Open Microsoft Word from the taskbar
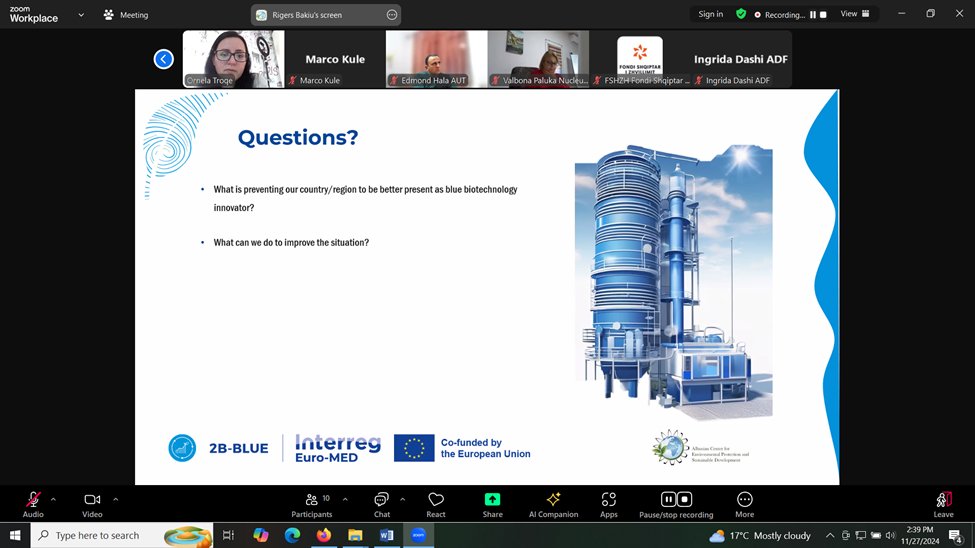 pos(386,535)
